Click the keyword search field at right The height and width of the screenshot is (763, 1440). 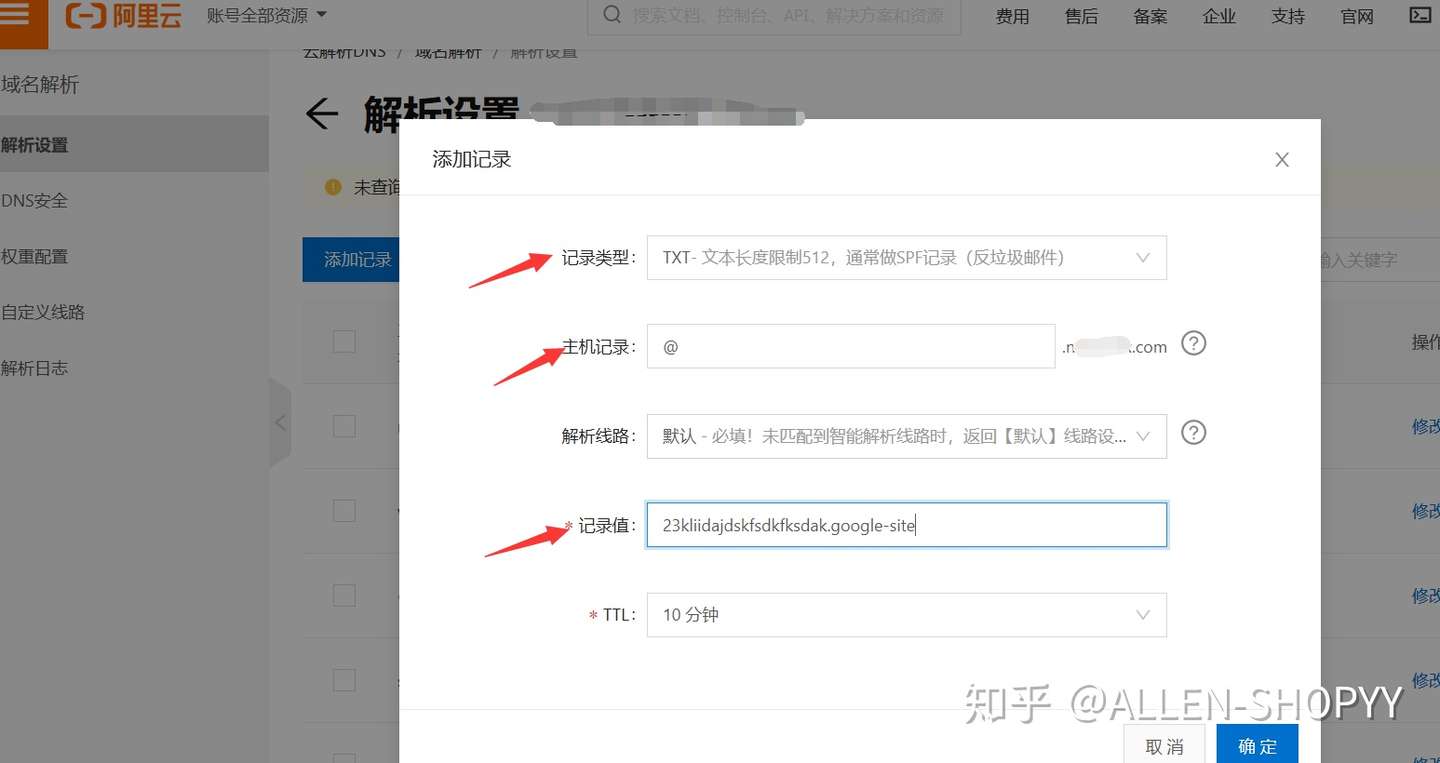coord(1380,260)
